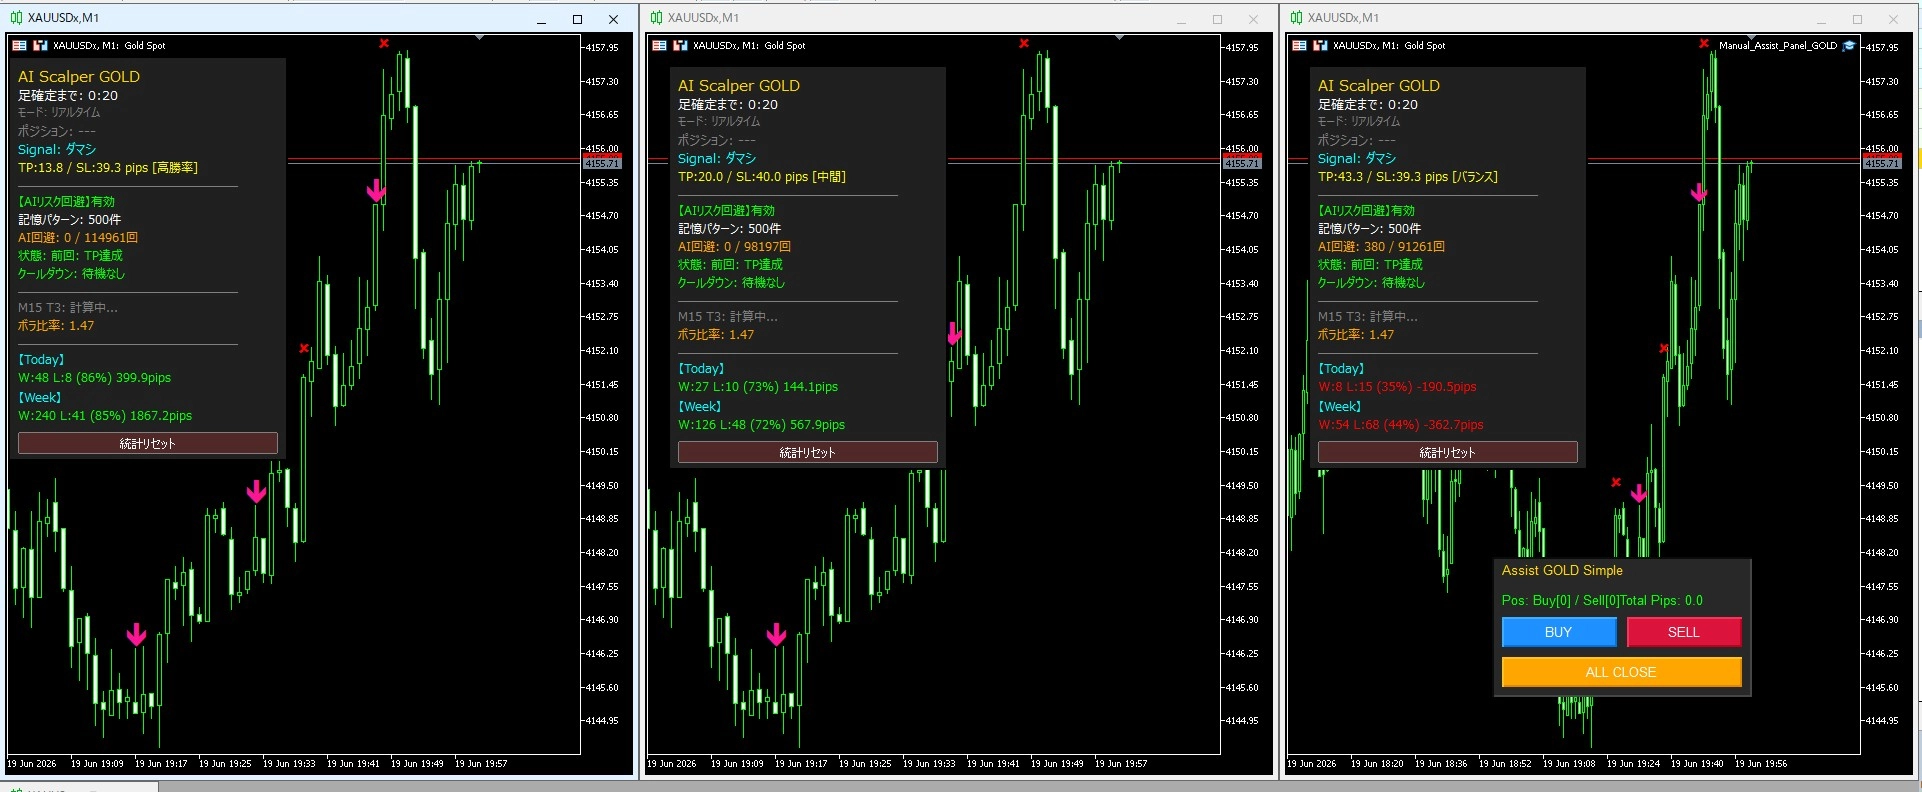The width and height of the screenshot is (1922, 792).
Task: Maximize the middle XAUUSDx,M1 window
Action: click(1217, 19)
